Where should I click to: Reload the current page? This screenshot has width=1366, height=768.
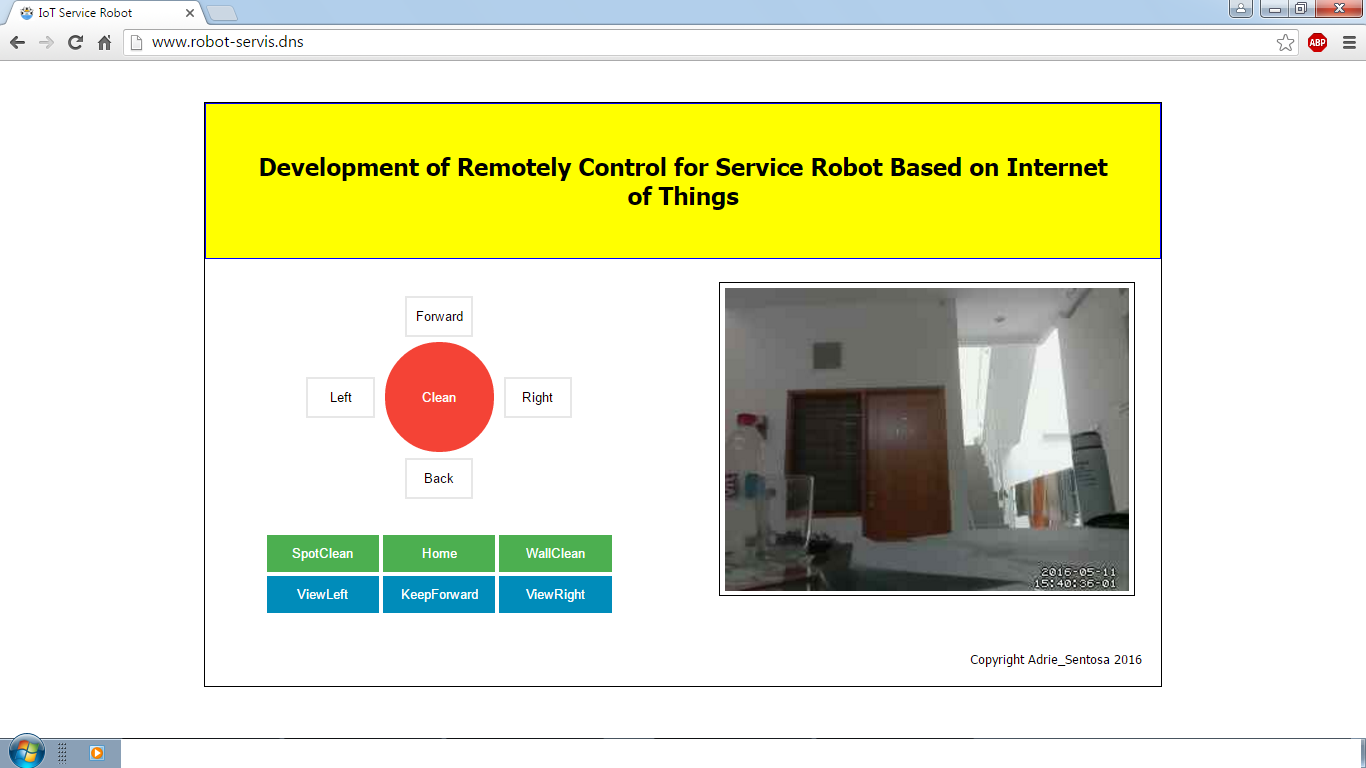(x=75, y=42)
